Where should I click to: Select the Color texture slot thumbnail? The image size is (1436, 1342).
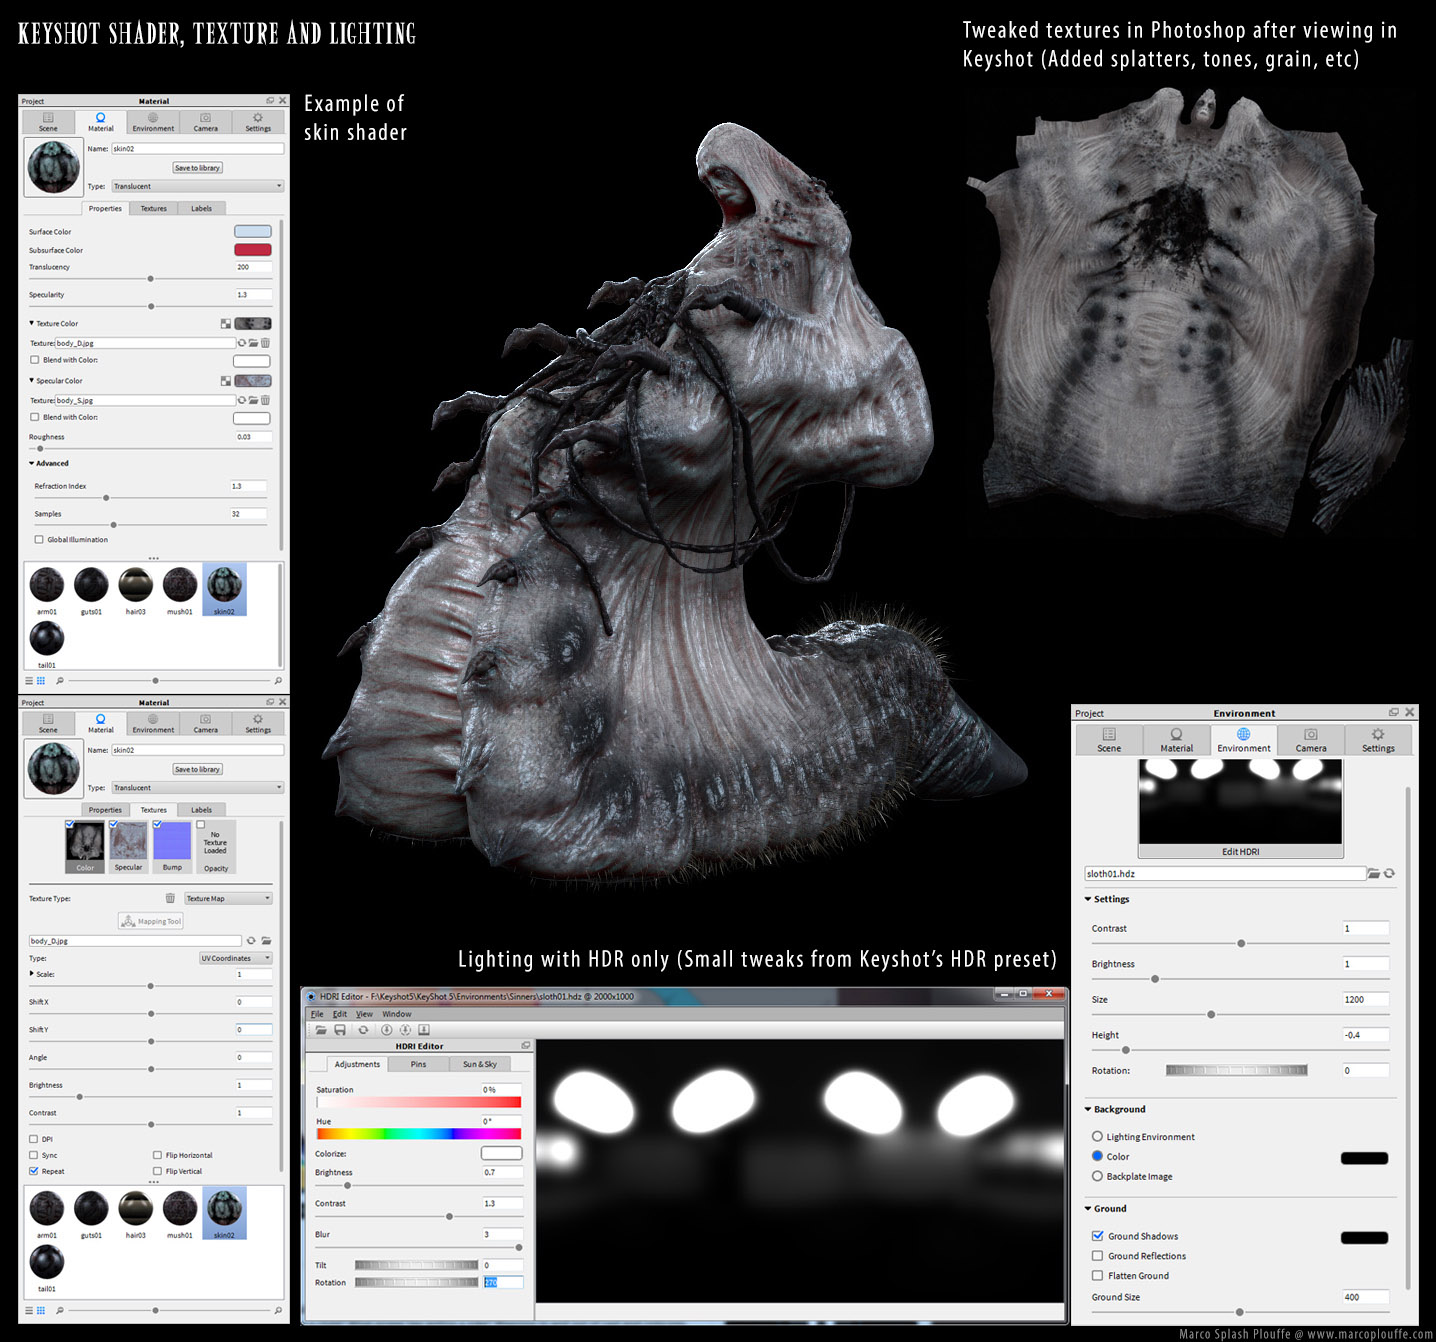click(85, 847)
